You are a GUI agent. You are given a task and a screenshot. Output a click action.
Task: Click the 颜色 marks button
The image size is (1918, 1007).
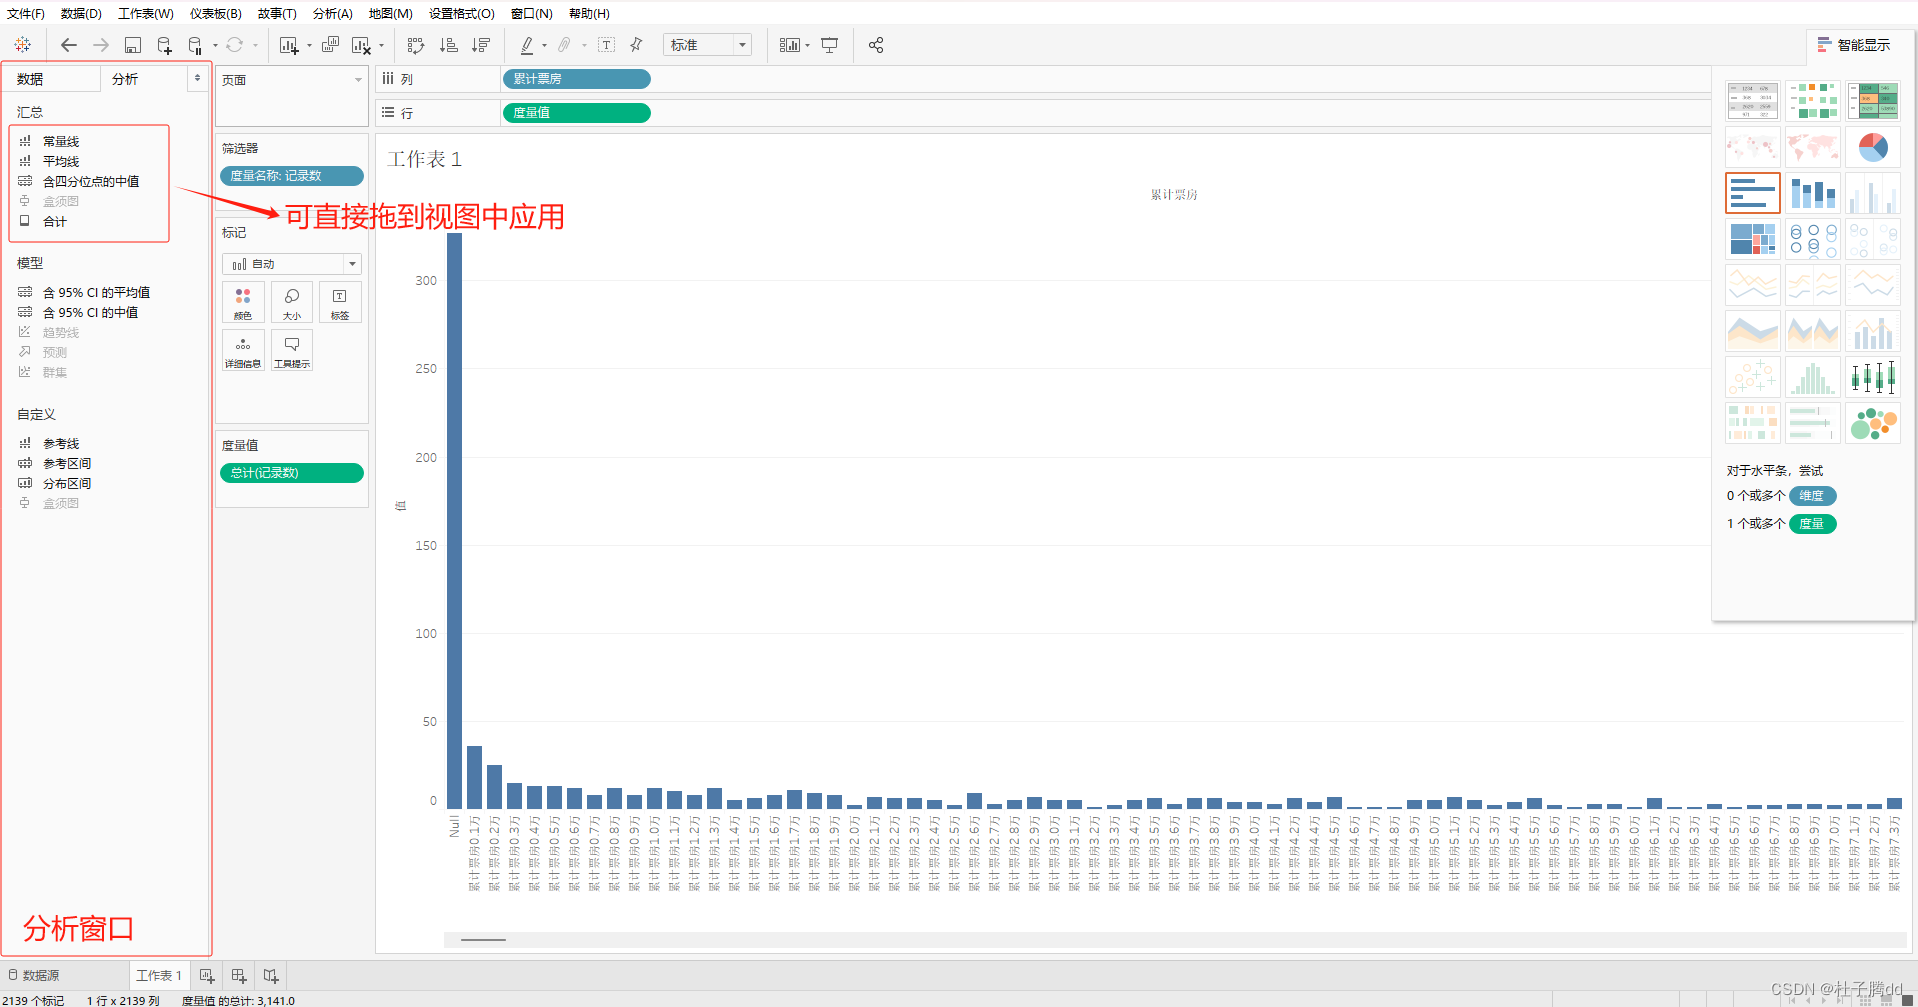pyautogui.click(x=243, y=302)
